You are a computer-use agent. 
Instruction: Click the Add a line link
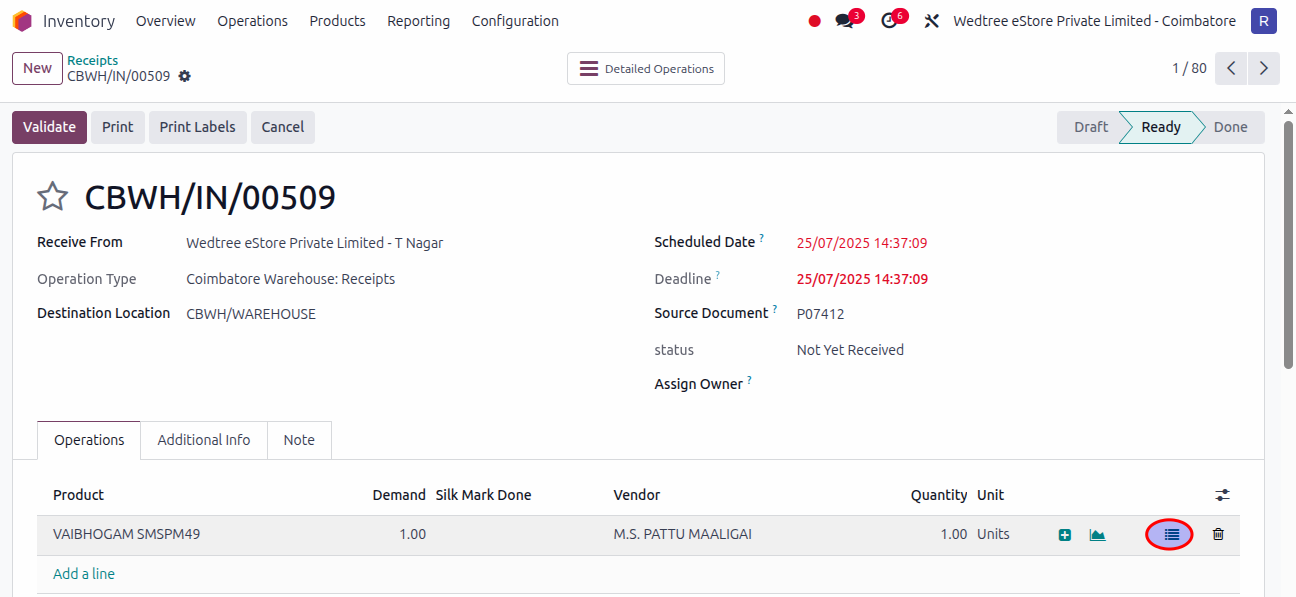tap(84, 574)
